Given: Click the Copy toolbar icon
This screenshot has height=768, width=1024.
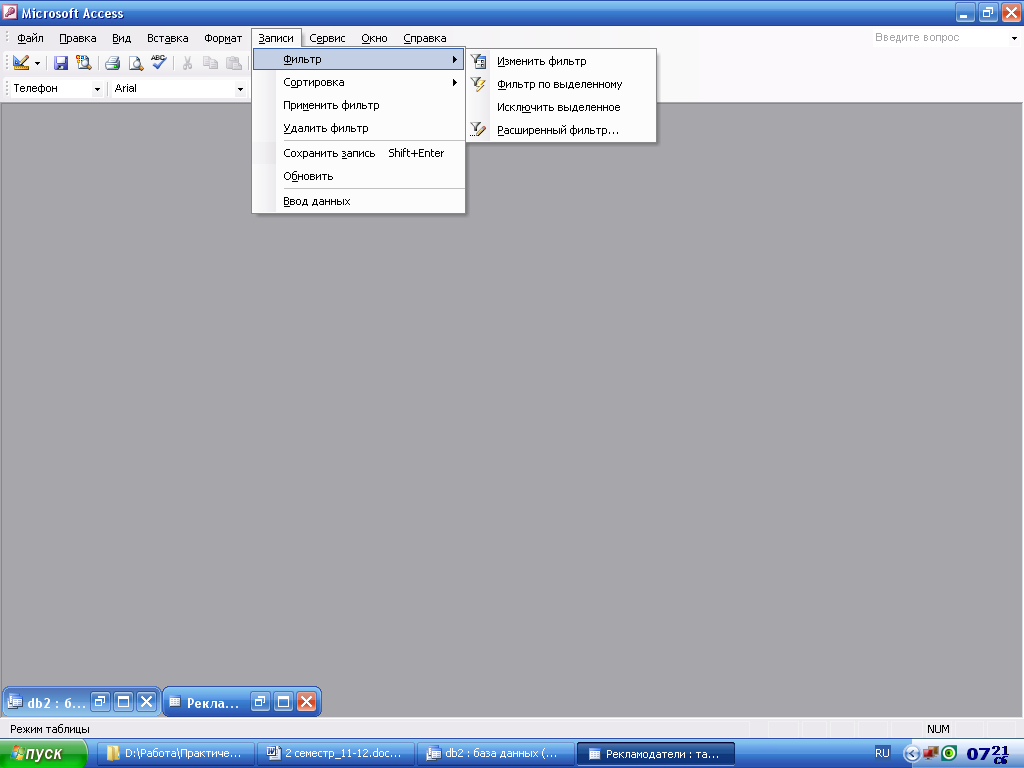Looking at the screenshot, I should tap(210, 63).
